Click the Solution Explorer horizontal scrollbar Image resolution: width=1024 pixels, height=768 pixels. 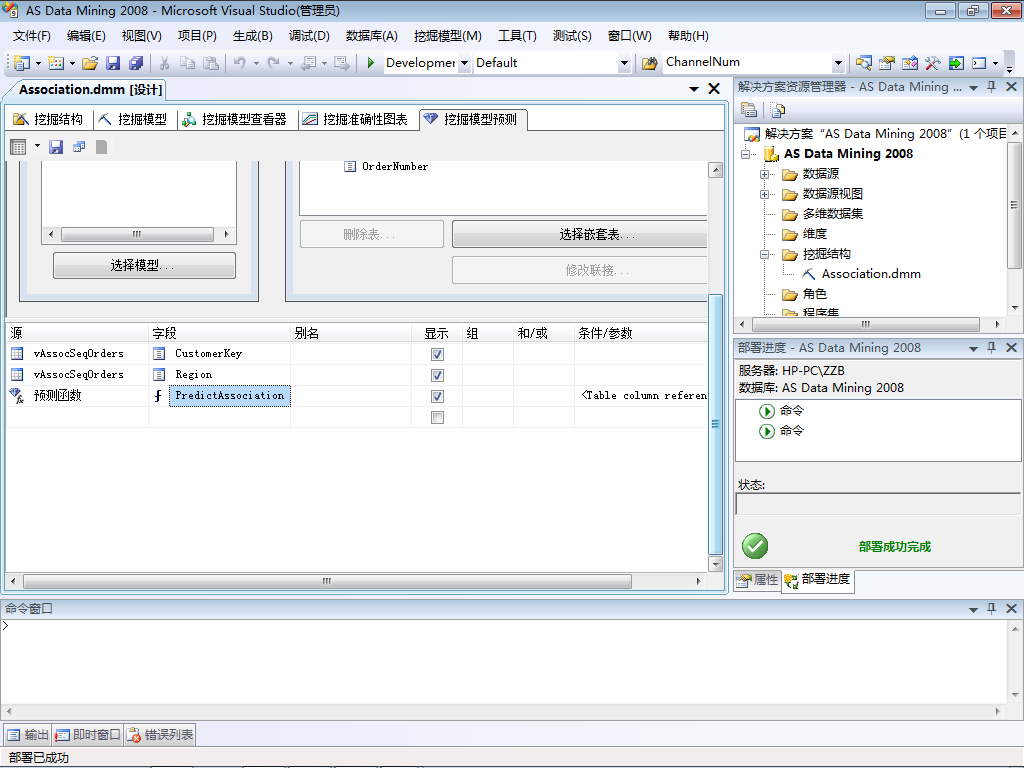point(866,324)
